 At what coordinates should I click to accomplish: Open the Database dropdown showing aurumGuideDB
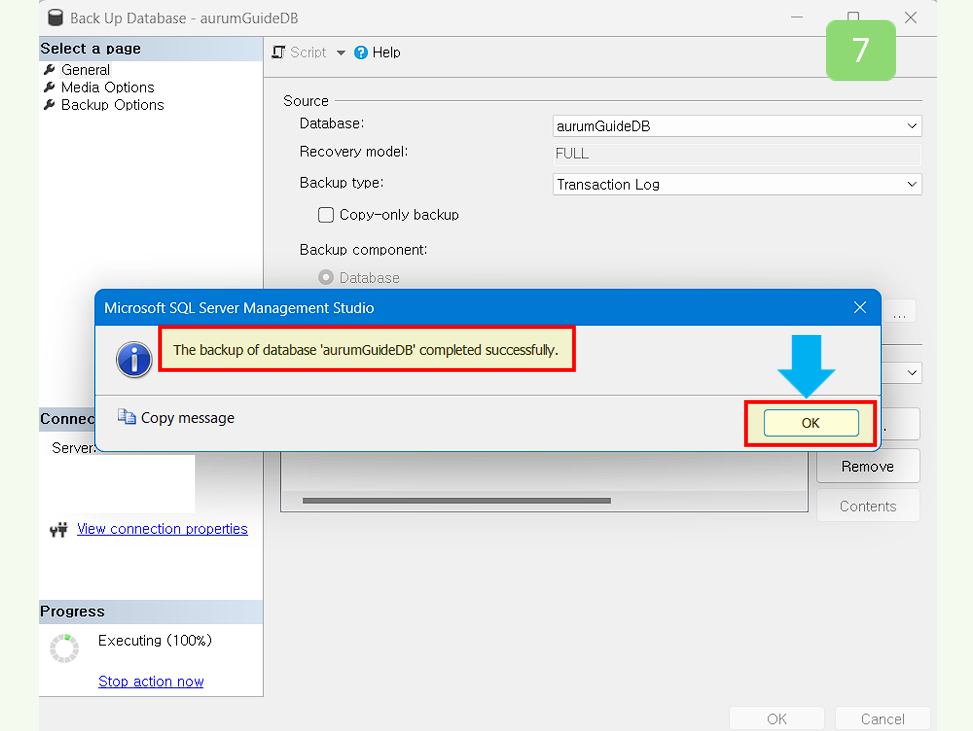pos(737,126)
